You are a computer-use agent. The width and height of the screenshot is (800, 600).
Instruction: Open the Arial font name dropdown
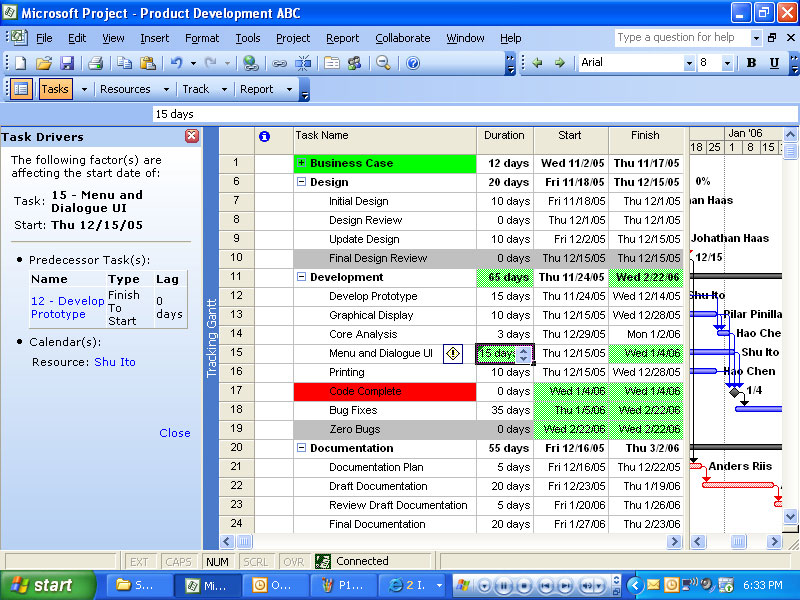689,63
